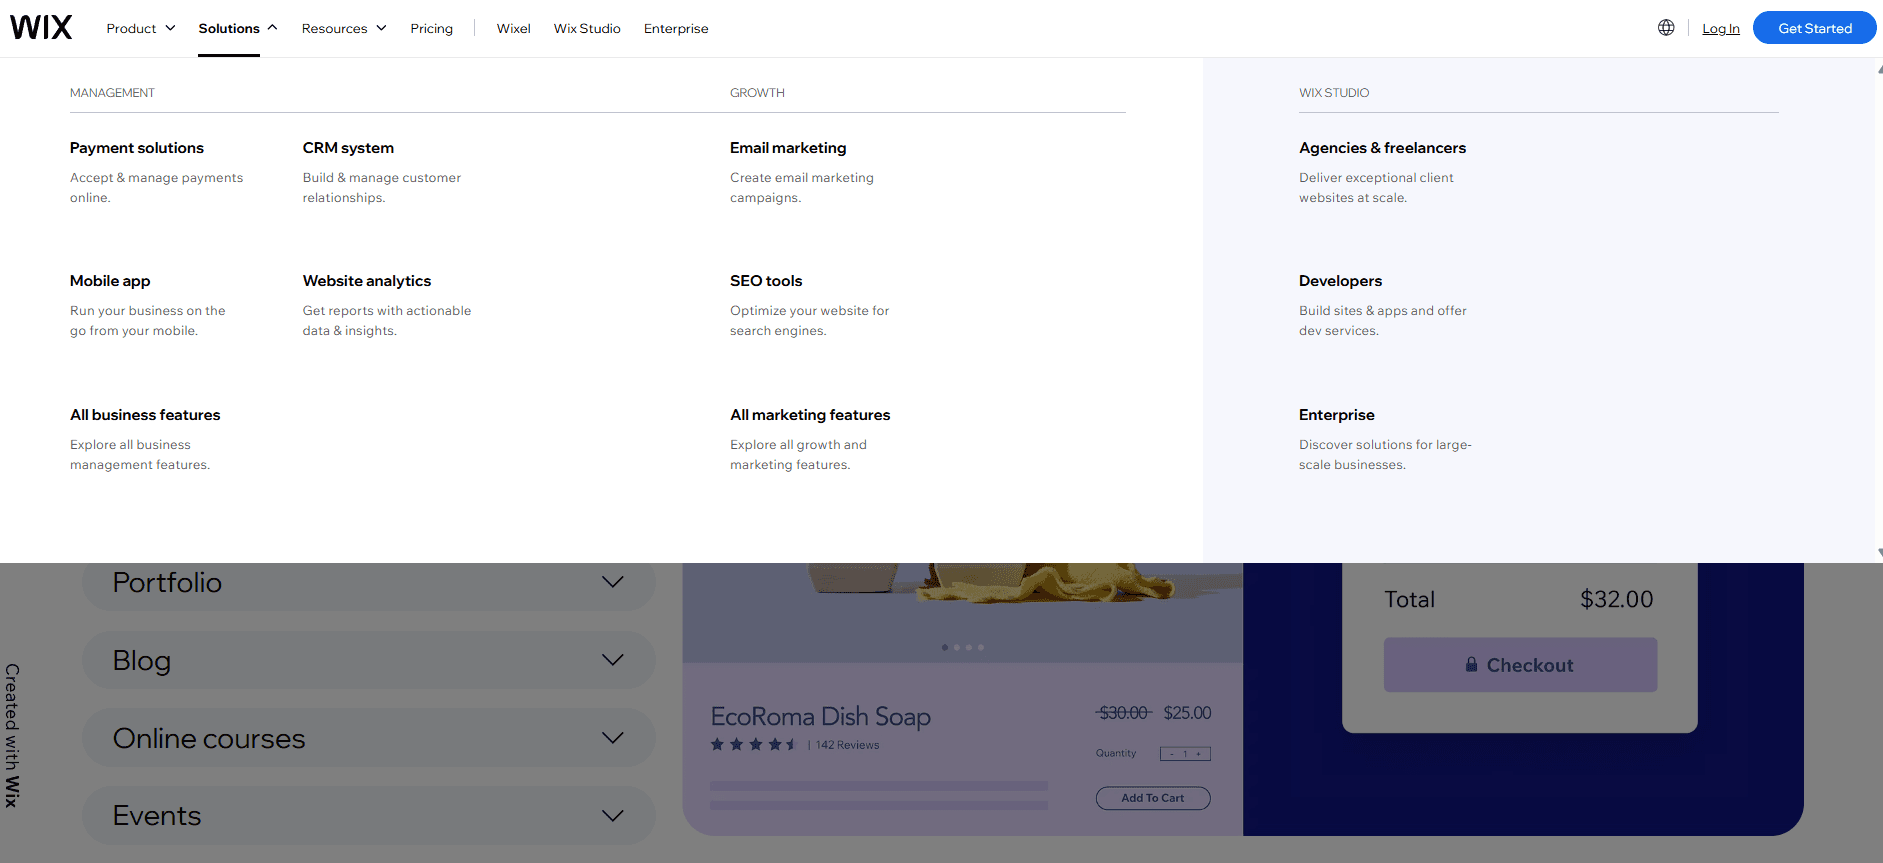Open Website analytics

[x=367, y=281]
